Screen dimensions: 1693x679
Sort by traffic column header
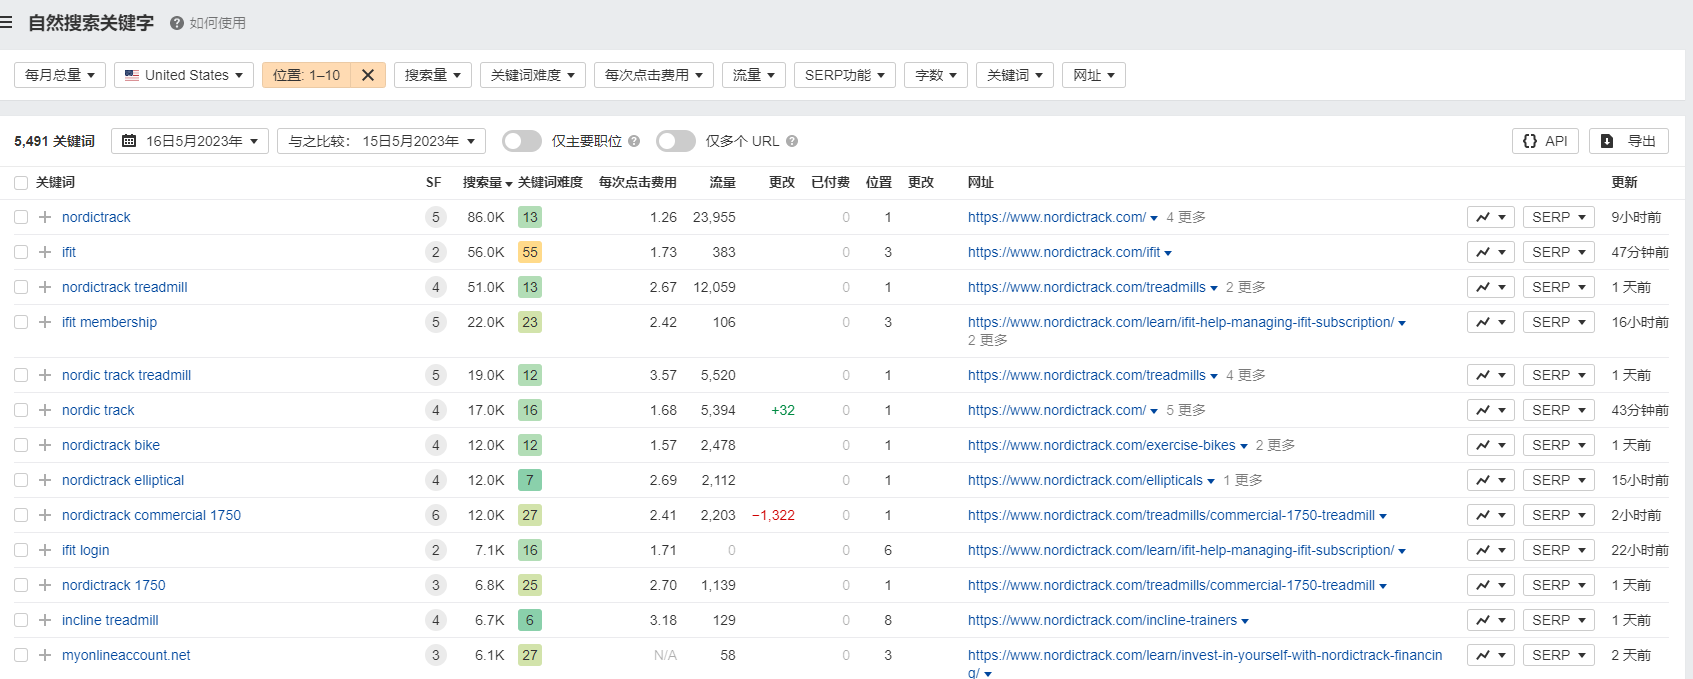[722, 182]
